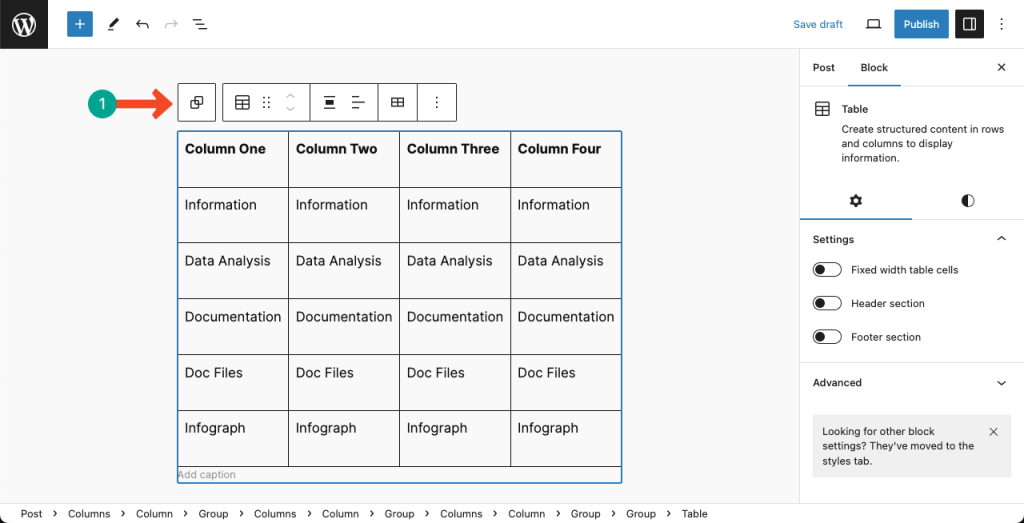The height and width of the screenshot is (523, 1024).
Task: Click the block drag handle dots
Action: 266,103
